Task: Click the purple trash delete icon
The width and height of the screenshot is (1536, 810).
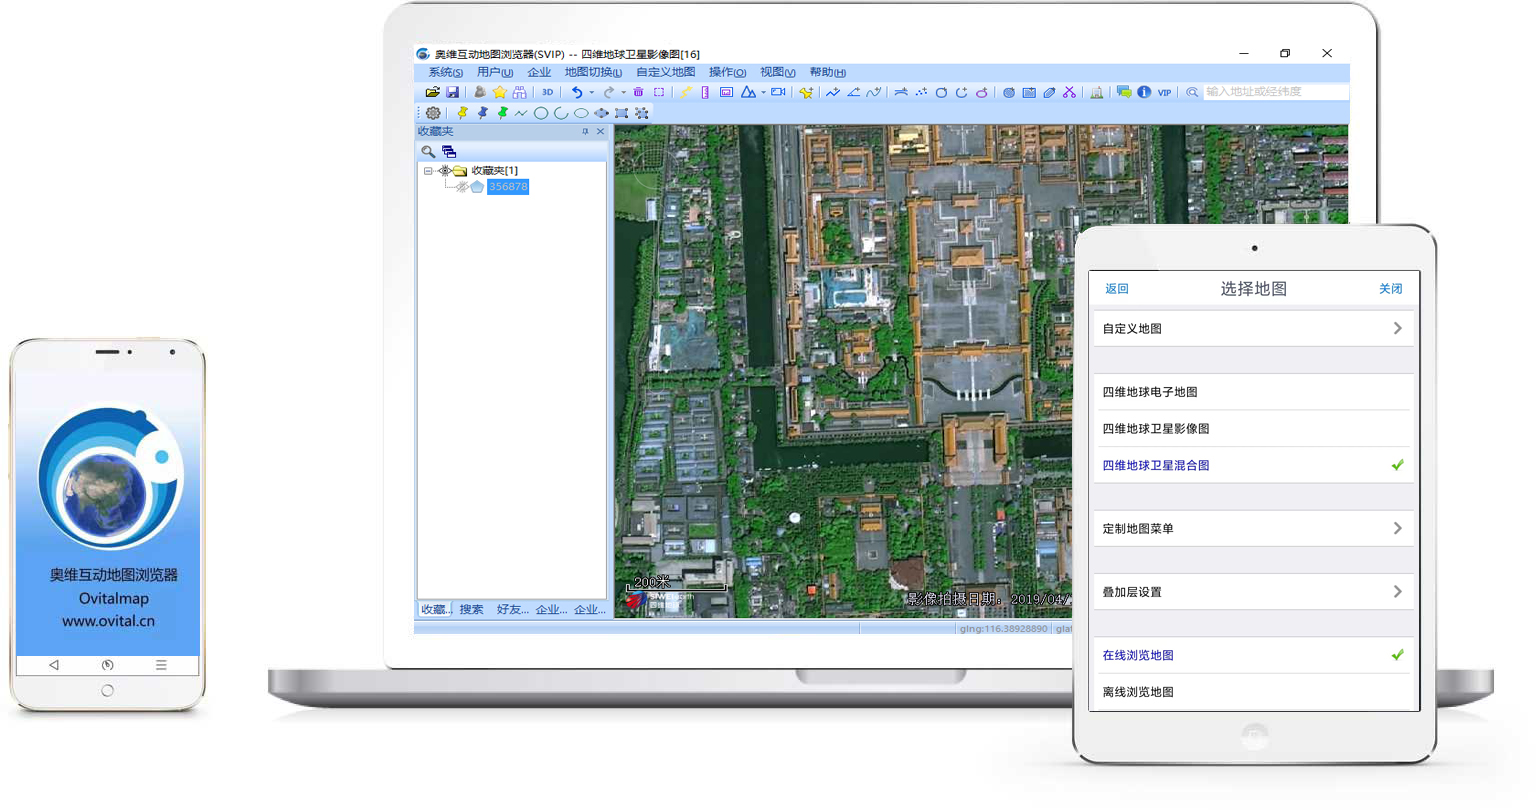Action: 638,92
